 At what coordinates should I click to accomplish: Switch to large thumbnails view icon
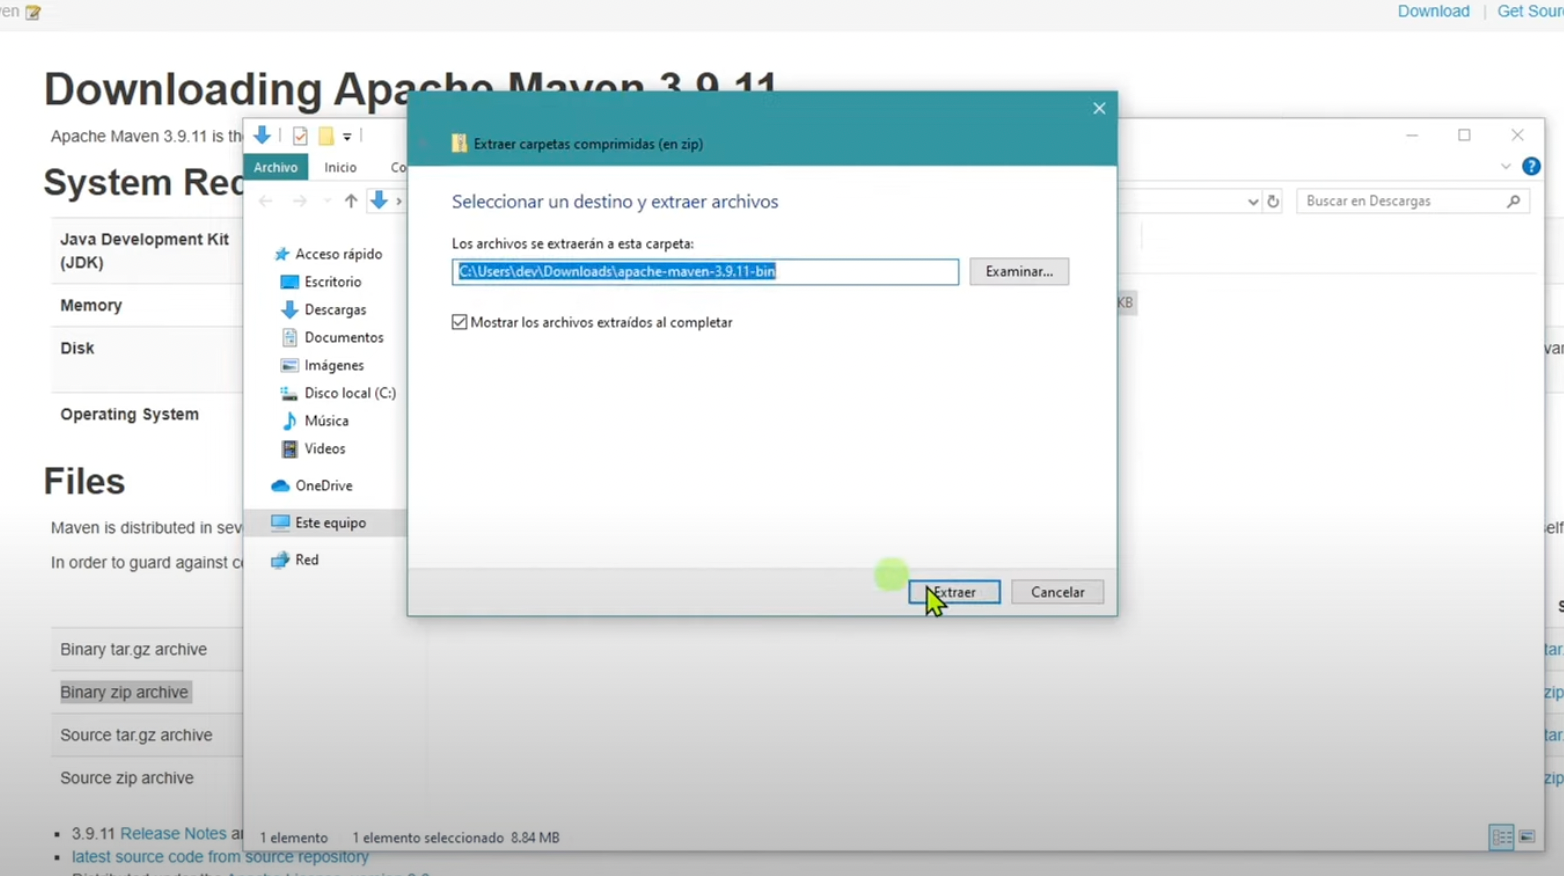pyautogui.click(x=1527, y=837)
